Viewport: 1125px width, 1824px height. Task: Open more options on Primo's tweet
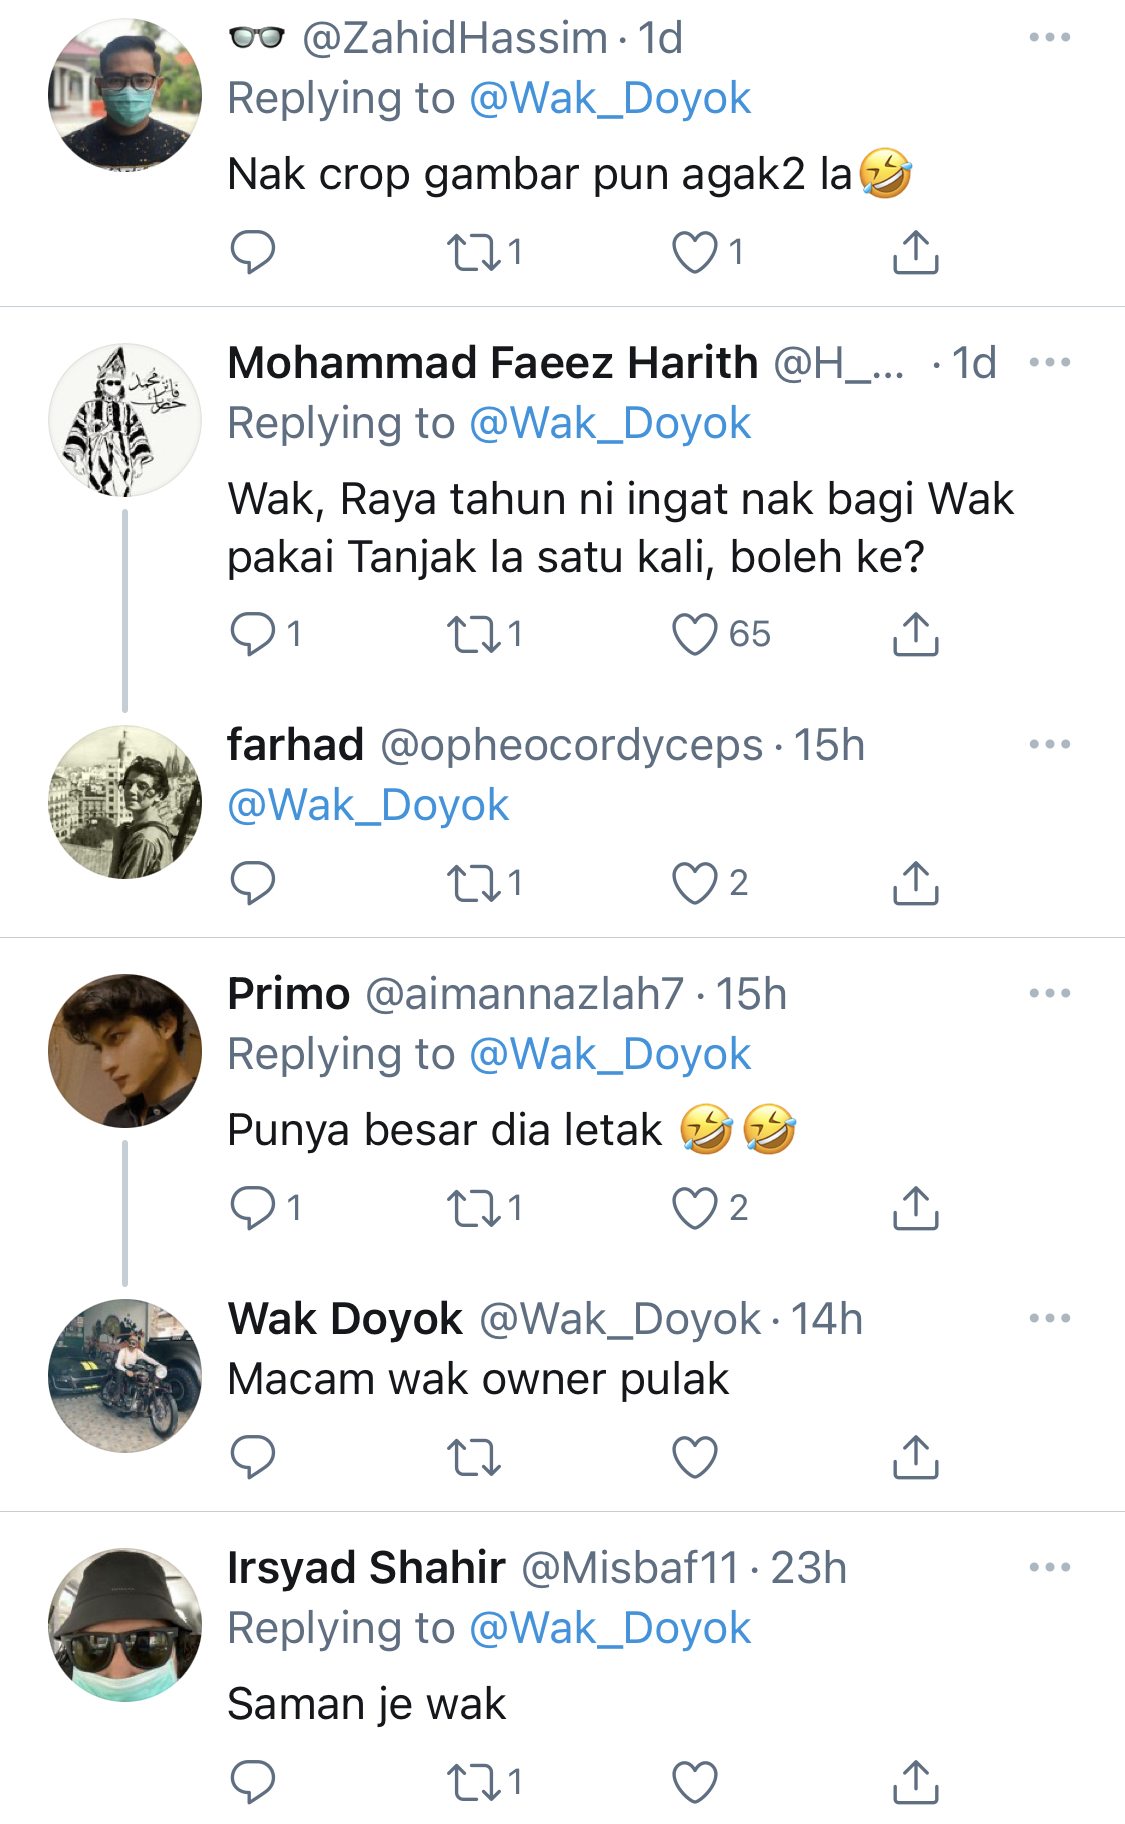pyautogui.click(x=1049, y=994)
